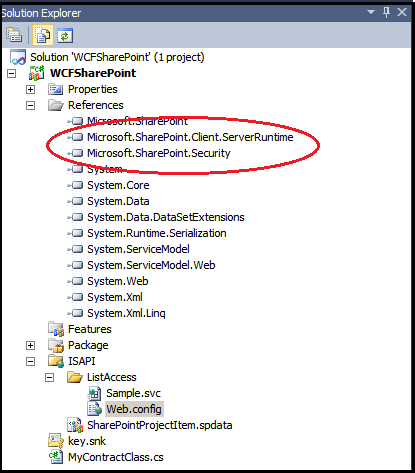Select the ListAccess label
Screen dimensions: 415x473
pyautogui.click(x=112, y=377)
